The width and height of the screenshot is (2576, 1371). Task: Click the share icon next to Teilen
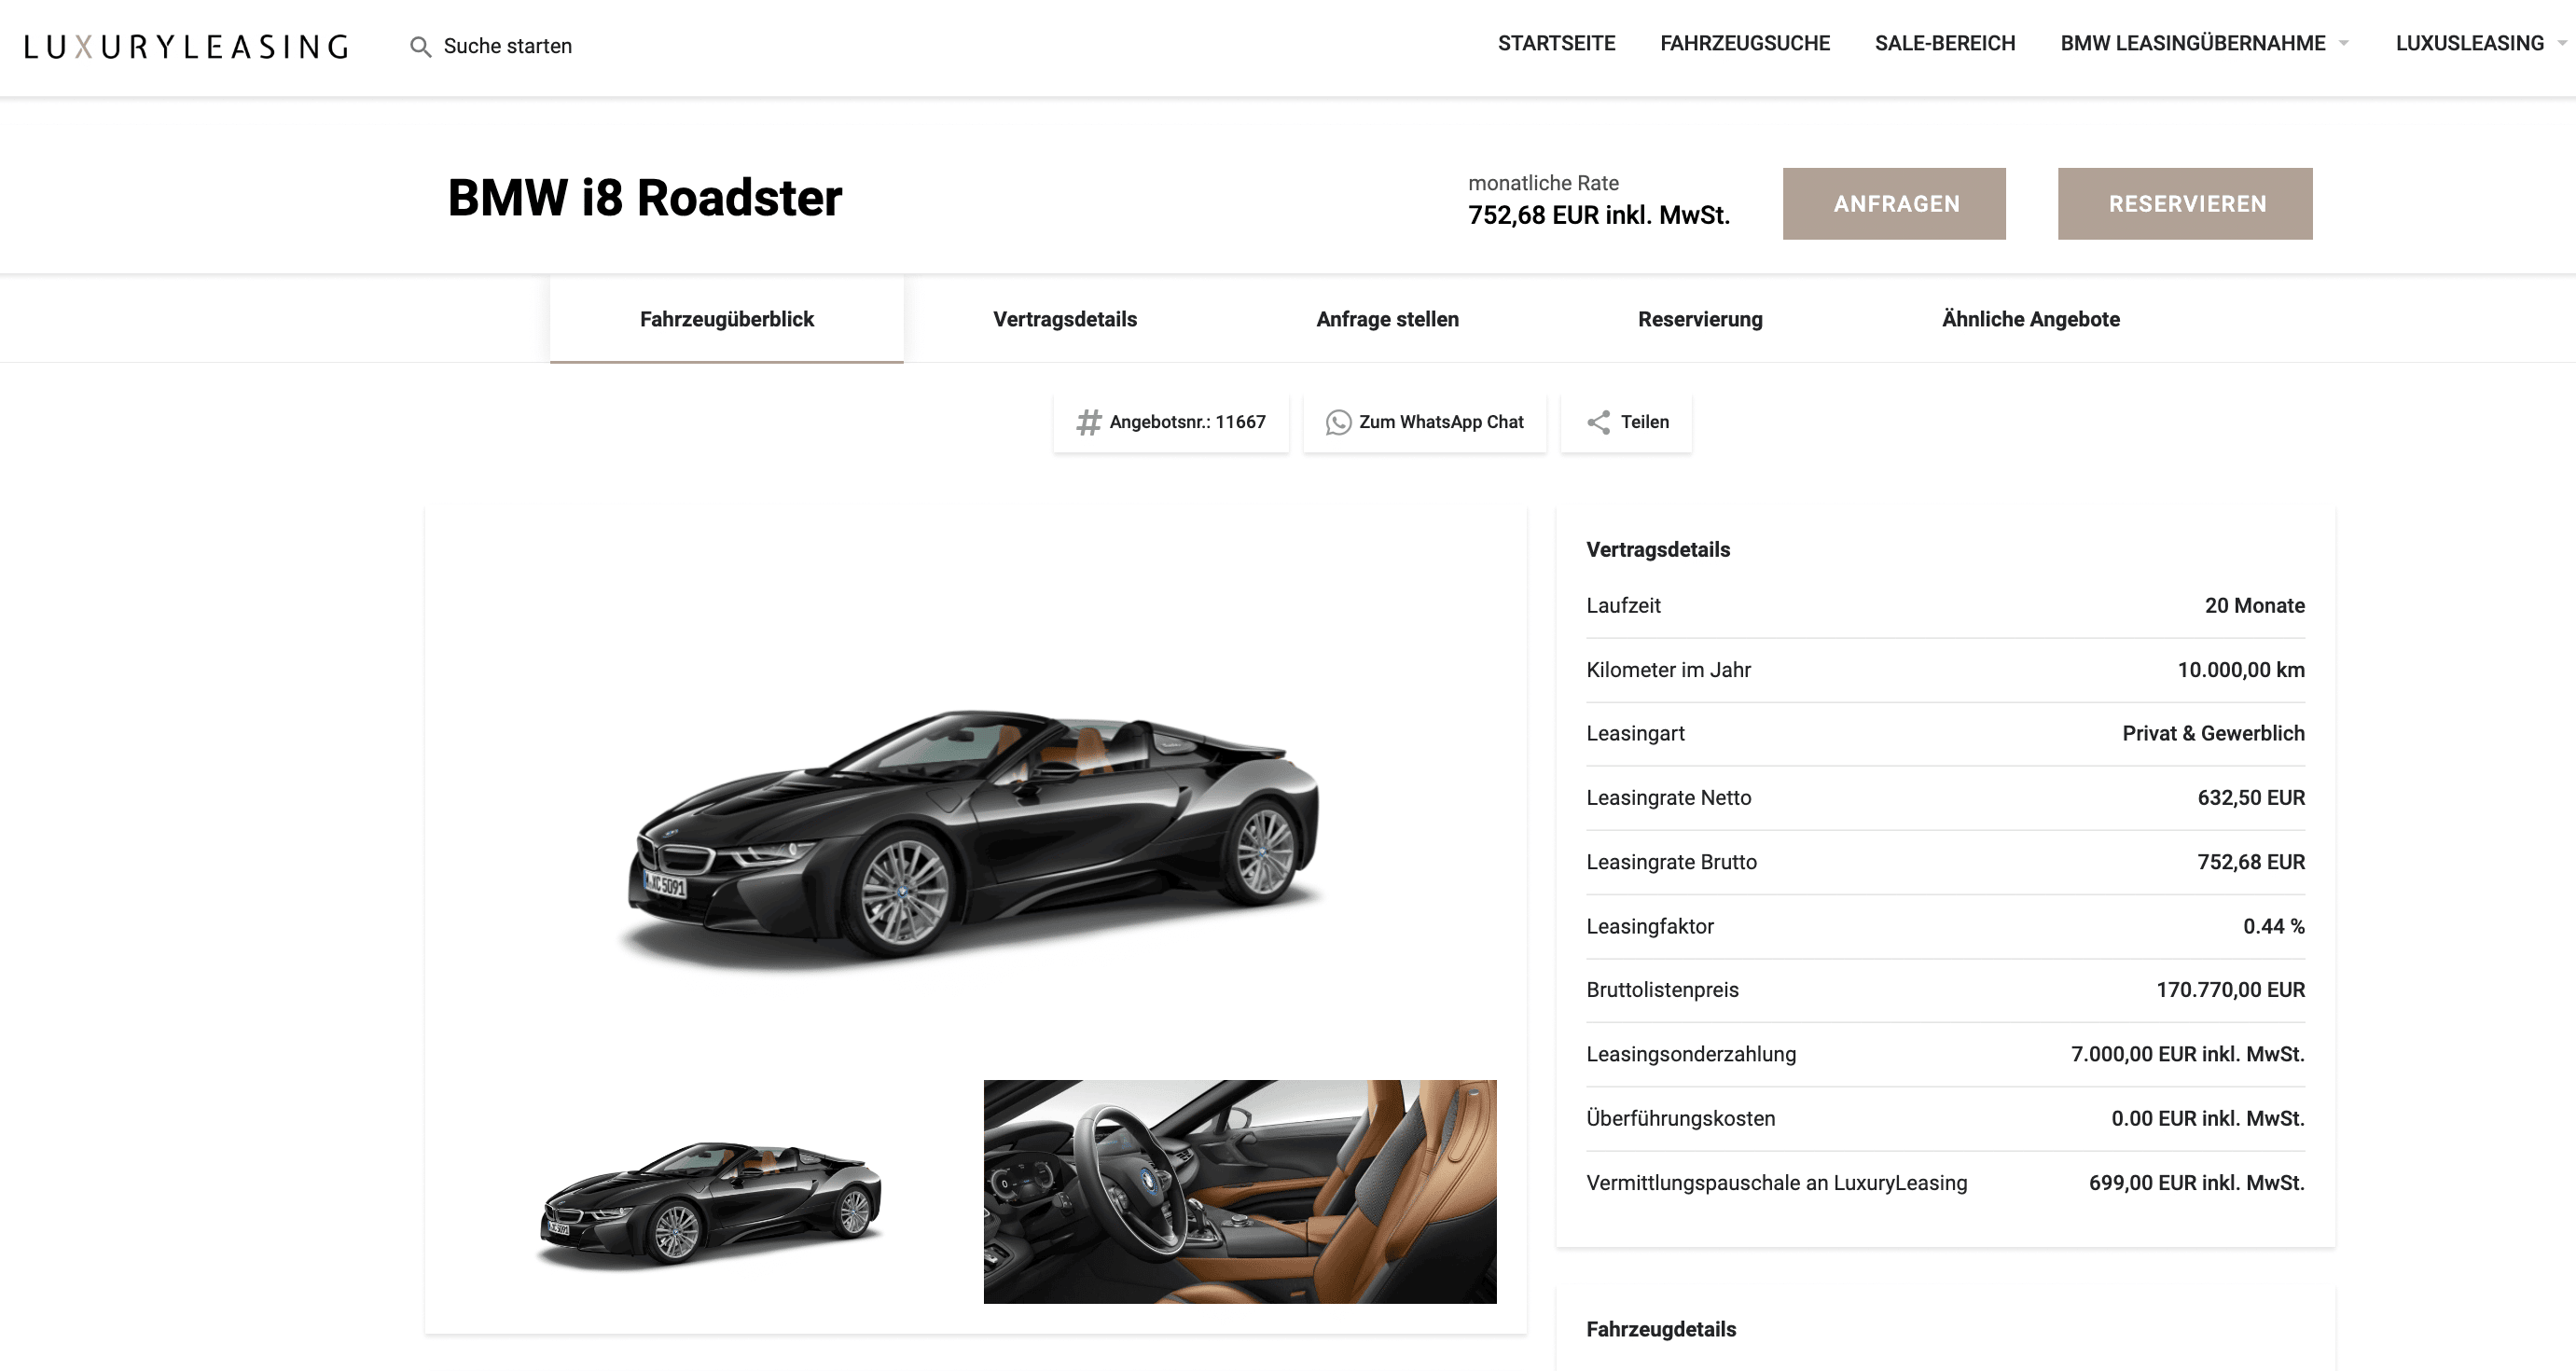[1599, 422]
